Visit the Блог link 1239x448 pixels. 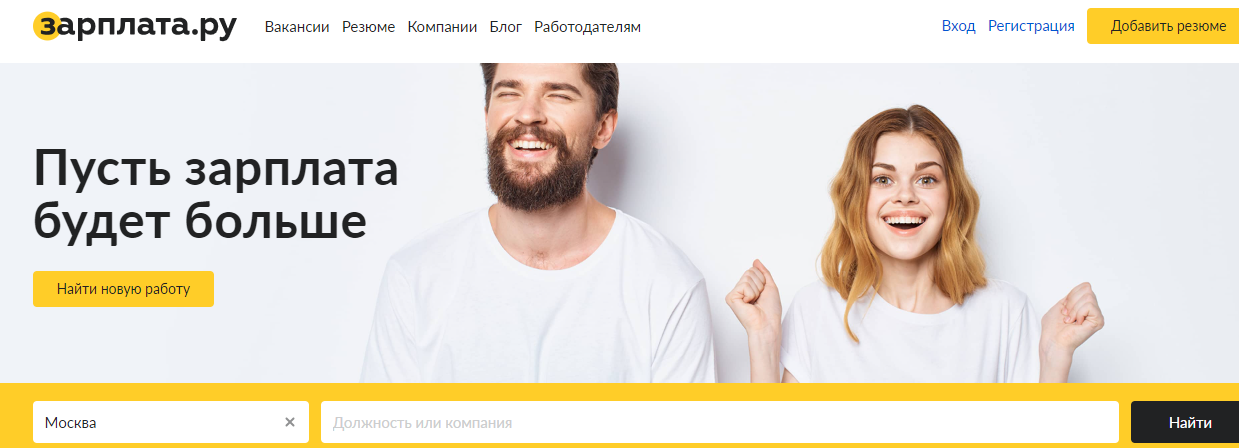506,27
